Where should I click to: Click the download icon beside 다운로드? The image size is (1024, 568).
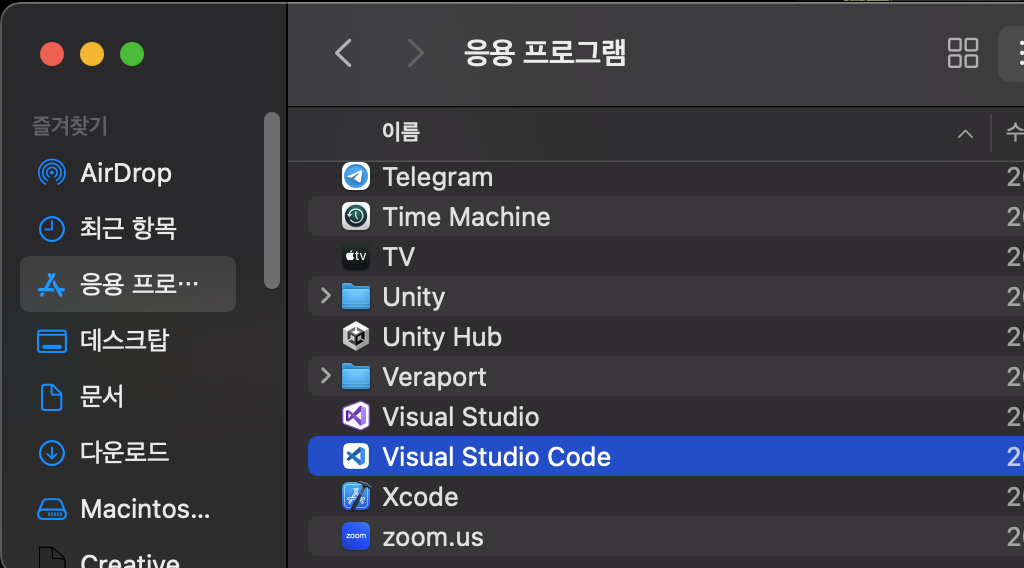click(x=52, y=452)
